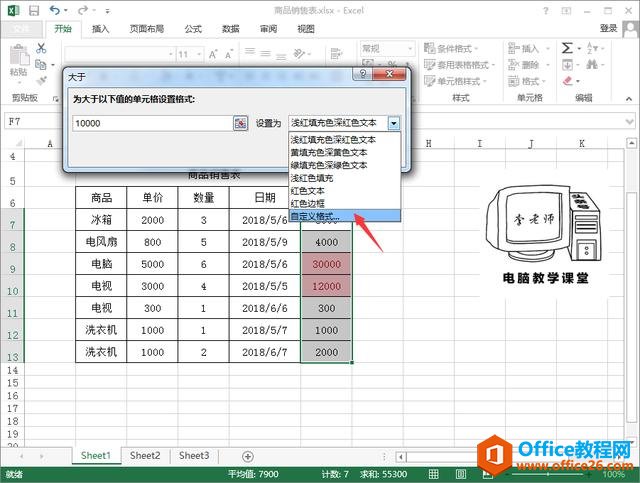The height and width of the screenshot is (483, 640).
Task: Undo the last action
Action: (x=55, y=11)
